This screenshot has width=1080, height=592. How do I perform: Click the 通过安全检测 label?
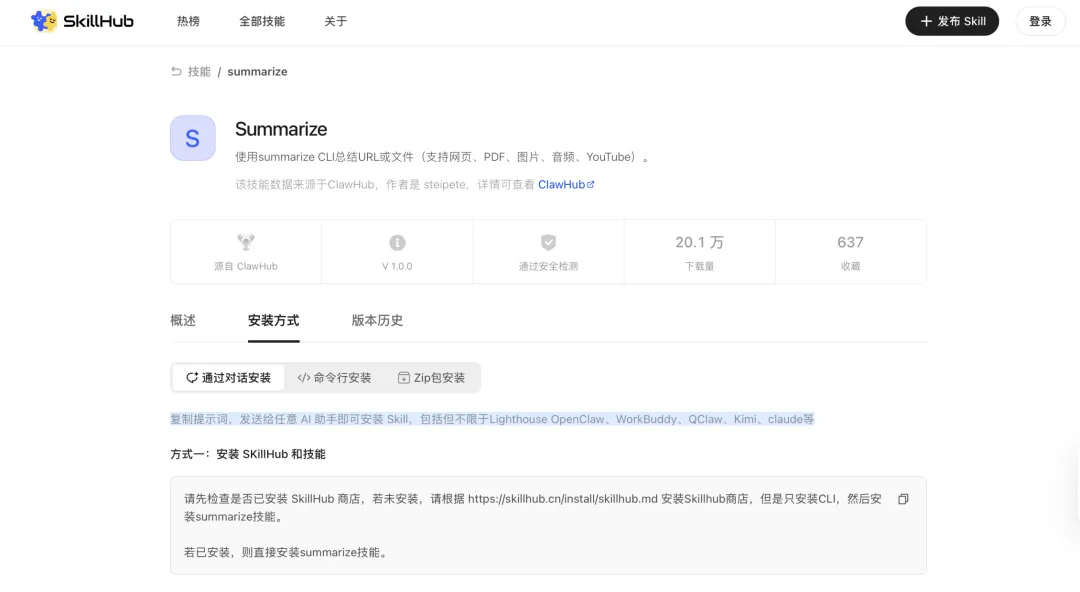pyautogui.click(x=548, y=267)
